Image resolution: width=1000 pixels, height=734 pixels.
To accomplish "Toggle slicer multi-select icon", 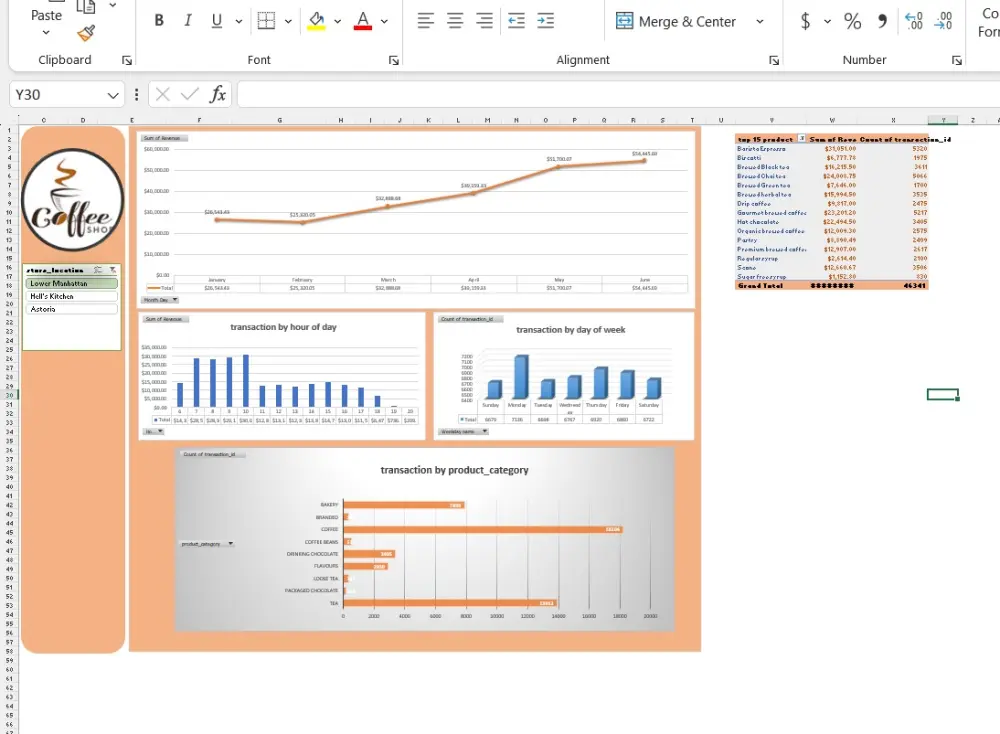I will [98, 270].
